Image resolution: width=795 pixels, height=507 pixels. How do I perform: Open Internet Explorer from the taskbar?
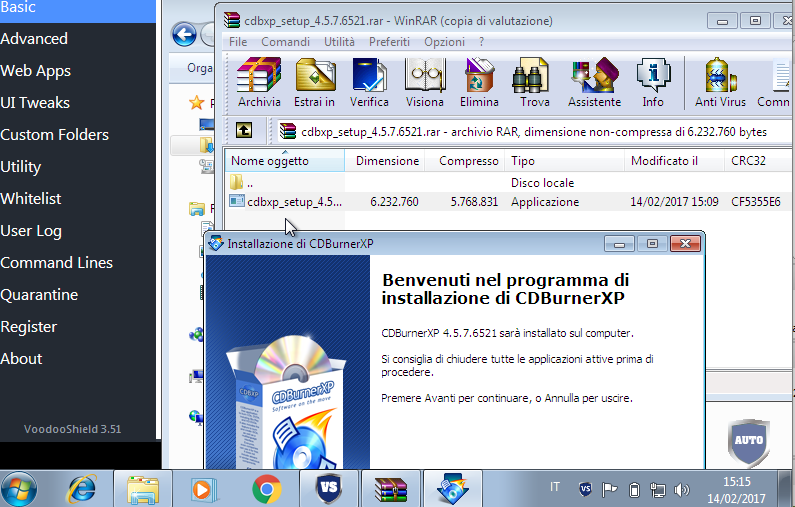(82, 489)
